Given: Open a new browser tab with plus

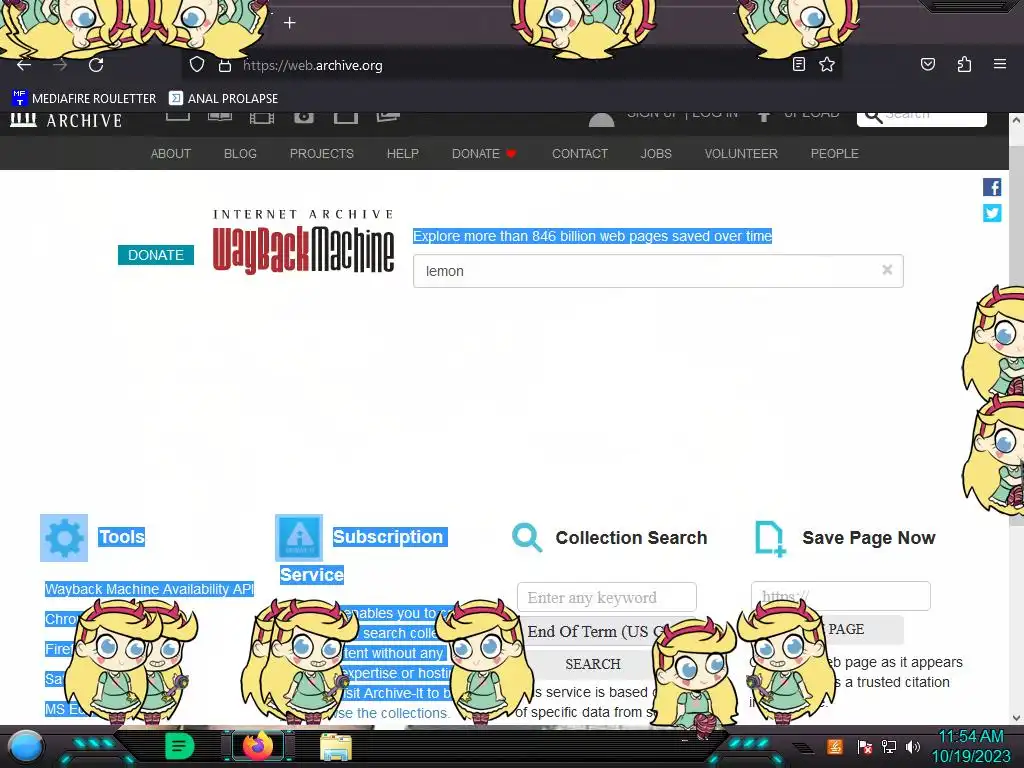Looking at the screenshot, I should [289, 23].
